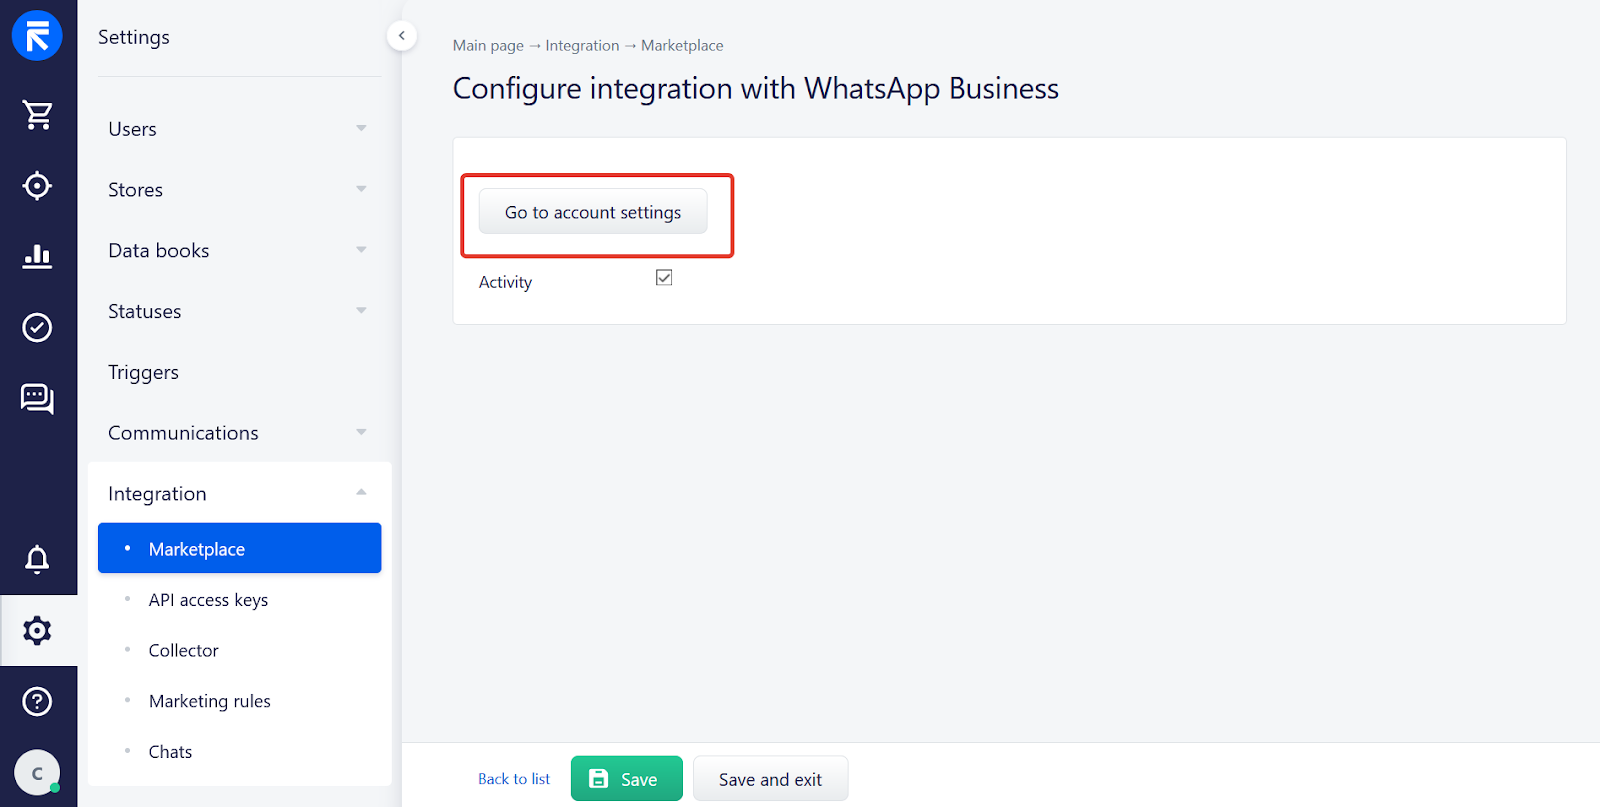Open the bar chart analytics icon
1600x807 pixels.
point(37,256)
